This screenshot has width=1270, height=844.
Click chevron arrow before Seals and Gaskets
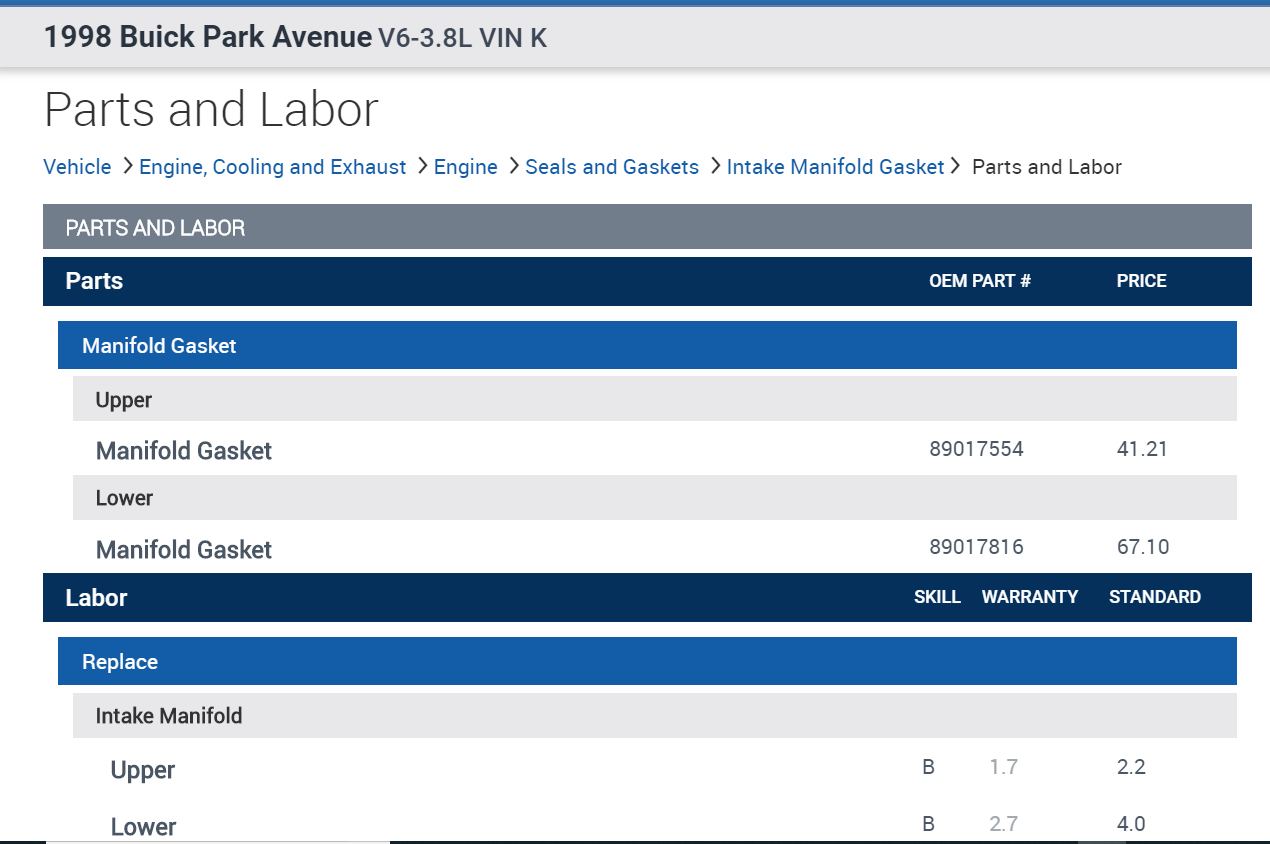514,166
